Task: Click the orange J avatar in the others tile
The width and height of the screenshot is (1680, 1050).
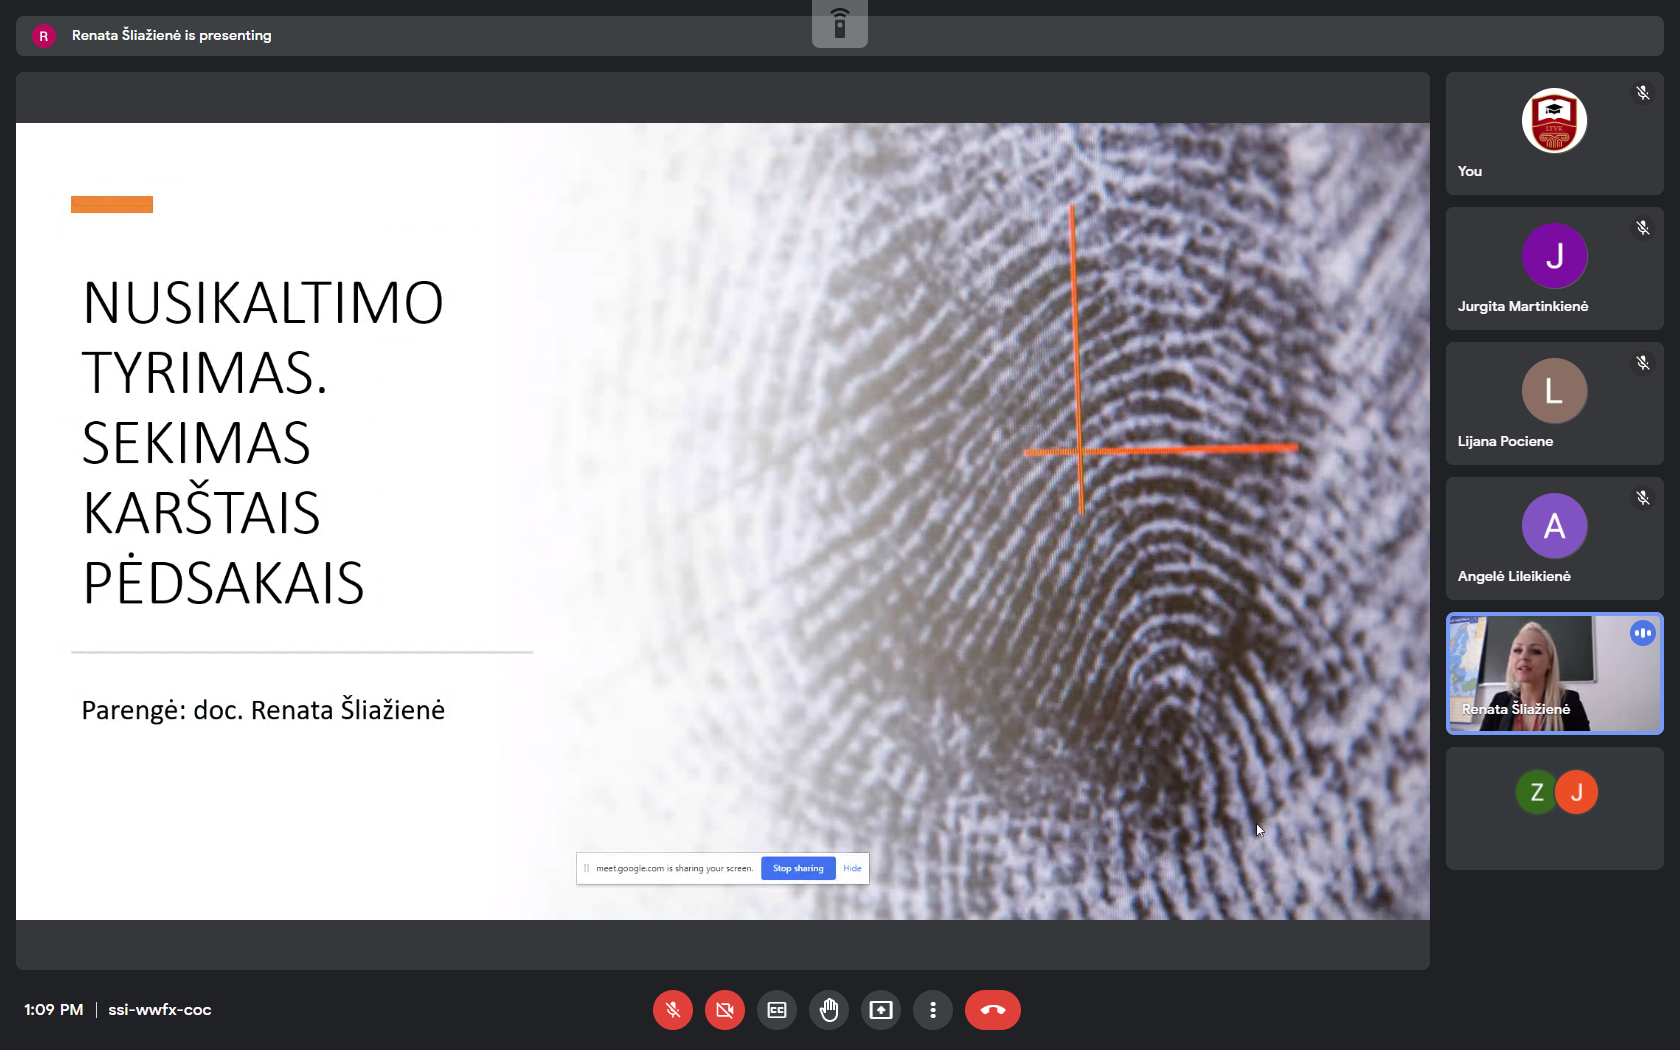Action: pyautogui.click(x=1577, y=793)
